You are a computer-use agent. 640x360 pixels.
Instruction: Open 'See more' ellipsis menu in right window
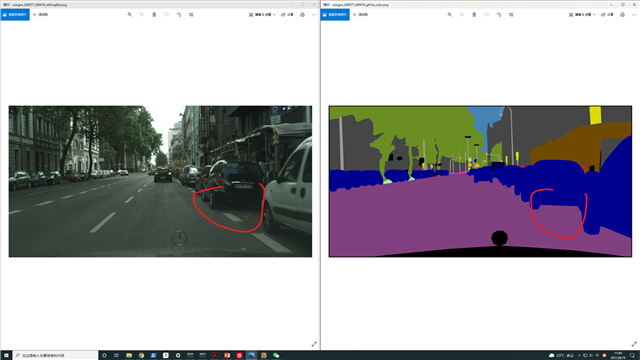634,15
